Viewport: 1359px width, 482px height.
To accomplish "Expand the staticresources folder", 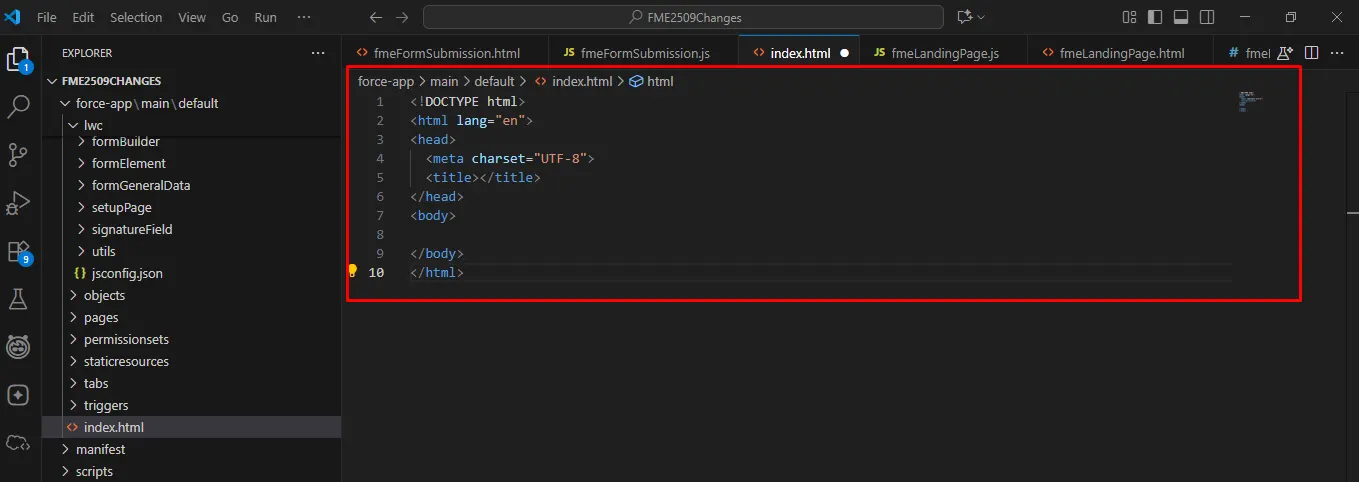I will pos(126,361).
